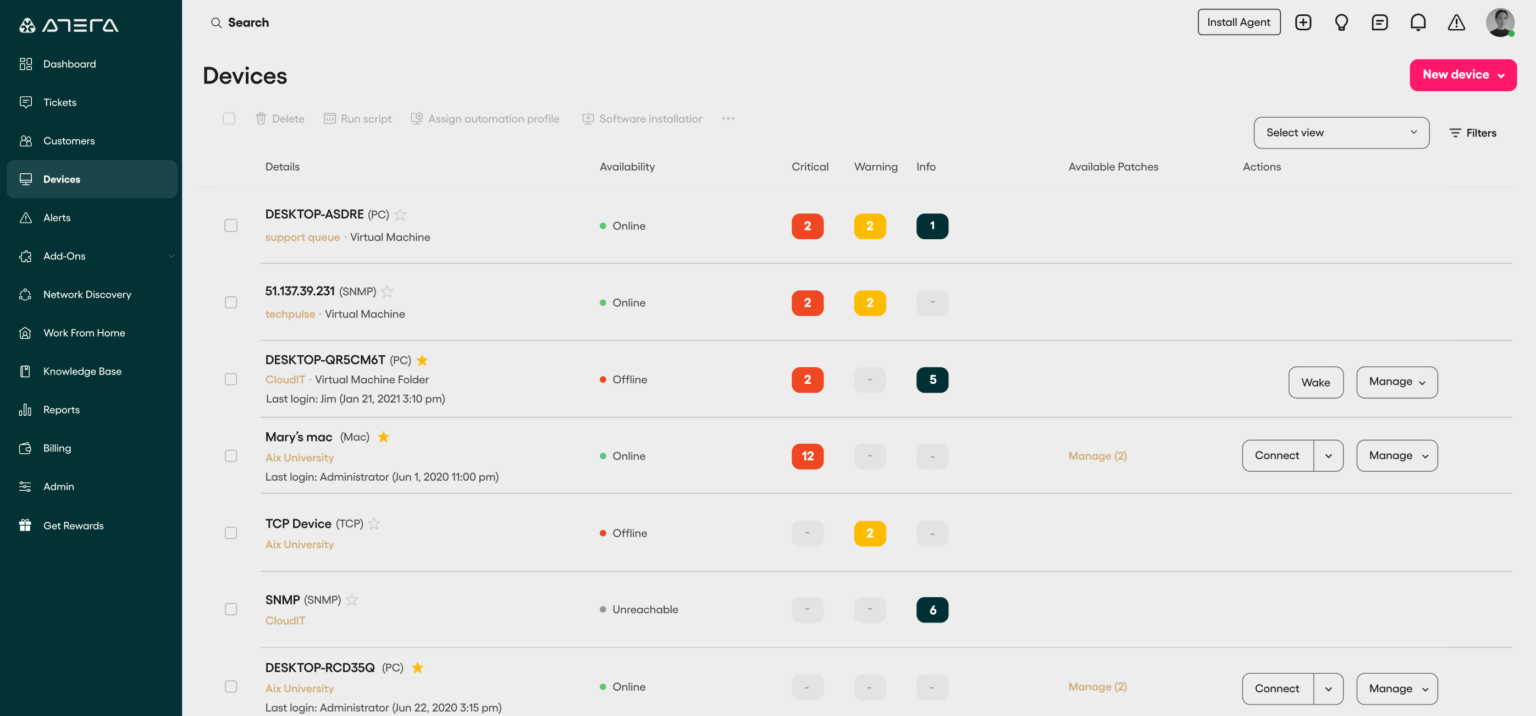Click the lightbulb ideas icon in the top bar

pyautogui.click(x=1341, y=22)
